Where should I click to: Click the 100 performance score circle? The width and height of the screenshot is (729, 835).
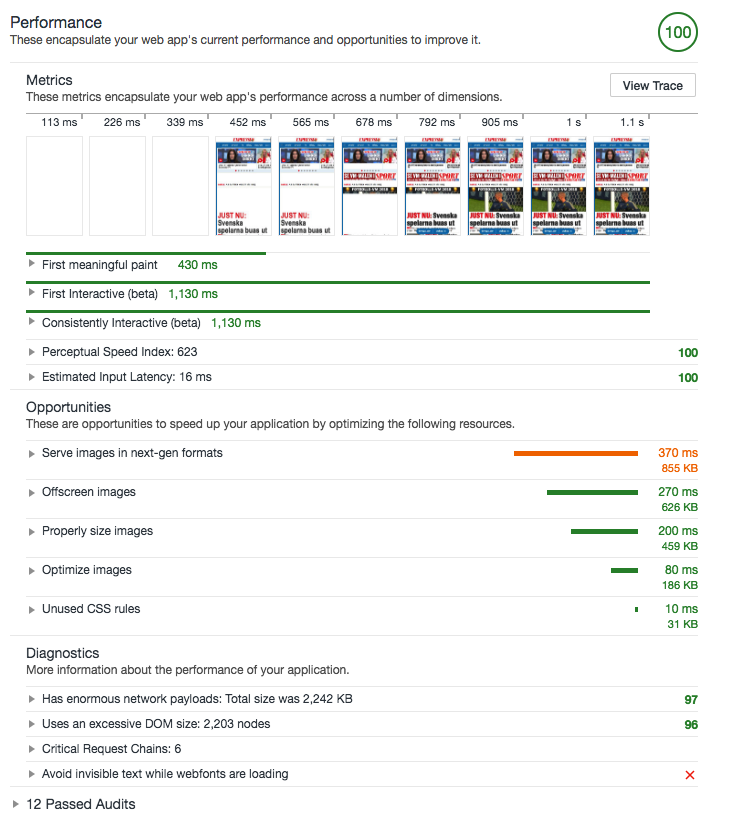point(677,32)
